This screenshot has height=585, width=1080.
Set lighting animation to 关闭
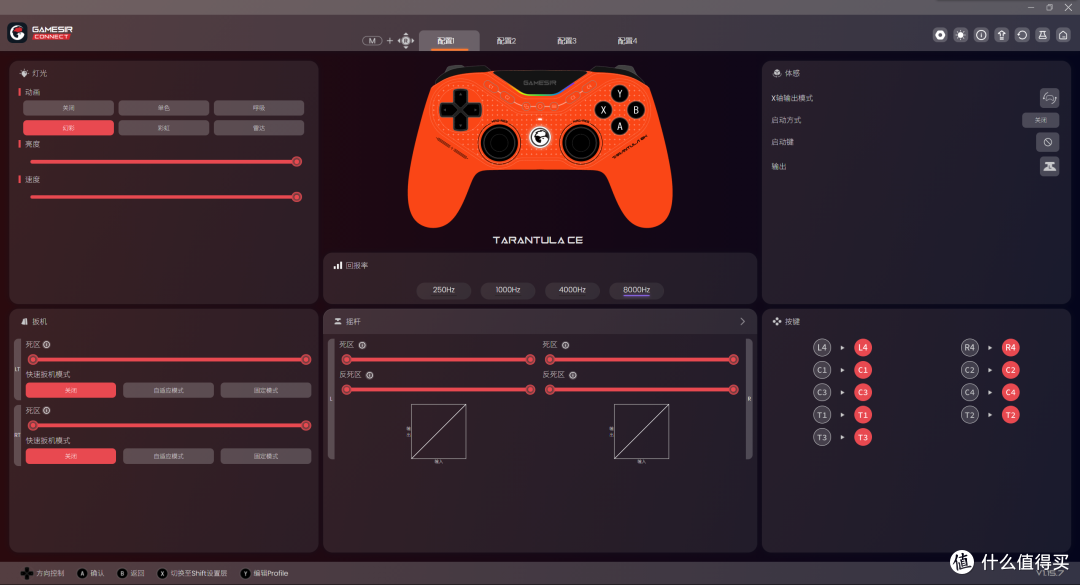[68, 108]
